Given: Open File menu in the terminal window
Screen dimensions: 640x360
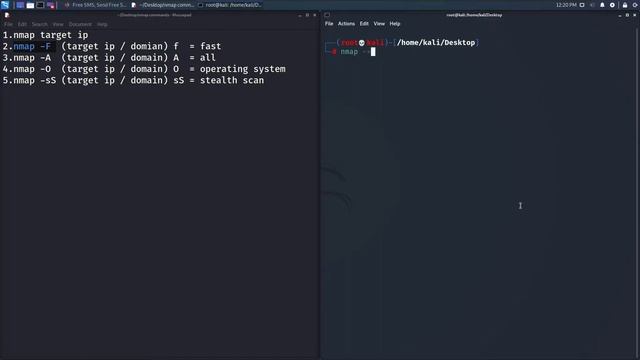Looking at the screenshot, I should (x=329, y=24).
